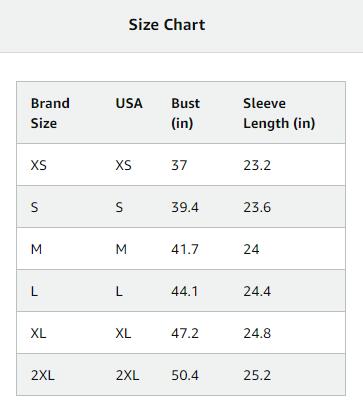363x416 pixels.
Task: Select the L USA size cell
Action: (x=119, y=291)
